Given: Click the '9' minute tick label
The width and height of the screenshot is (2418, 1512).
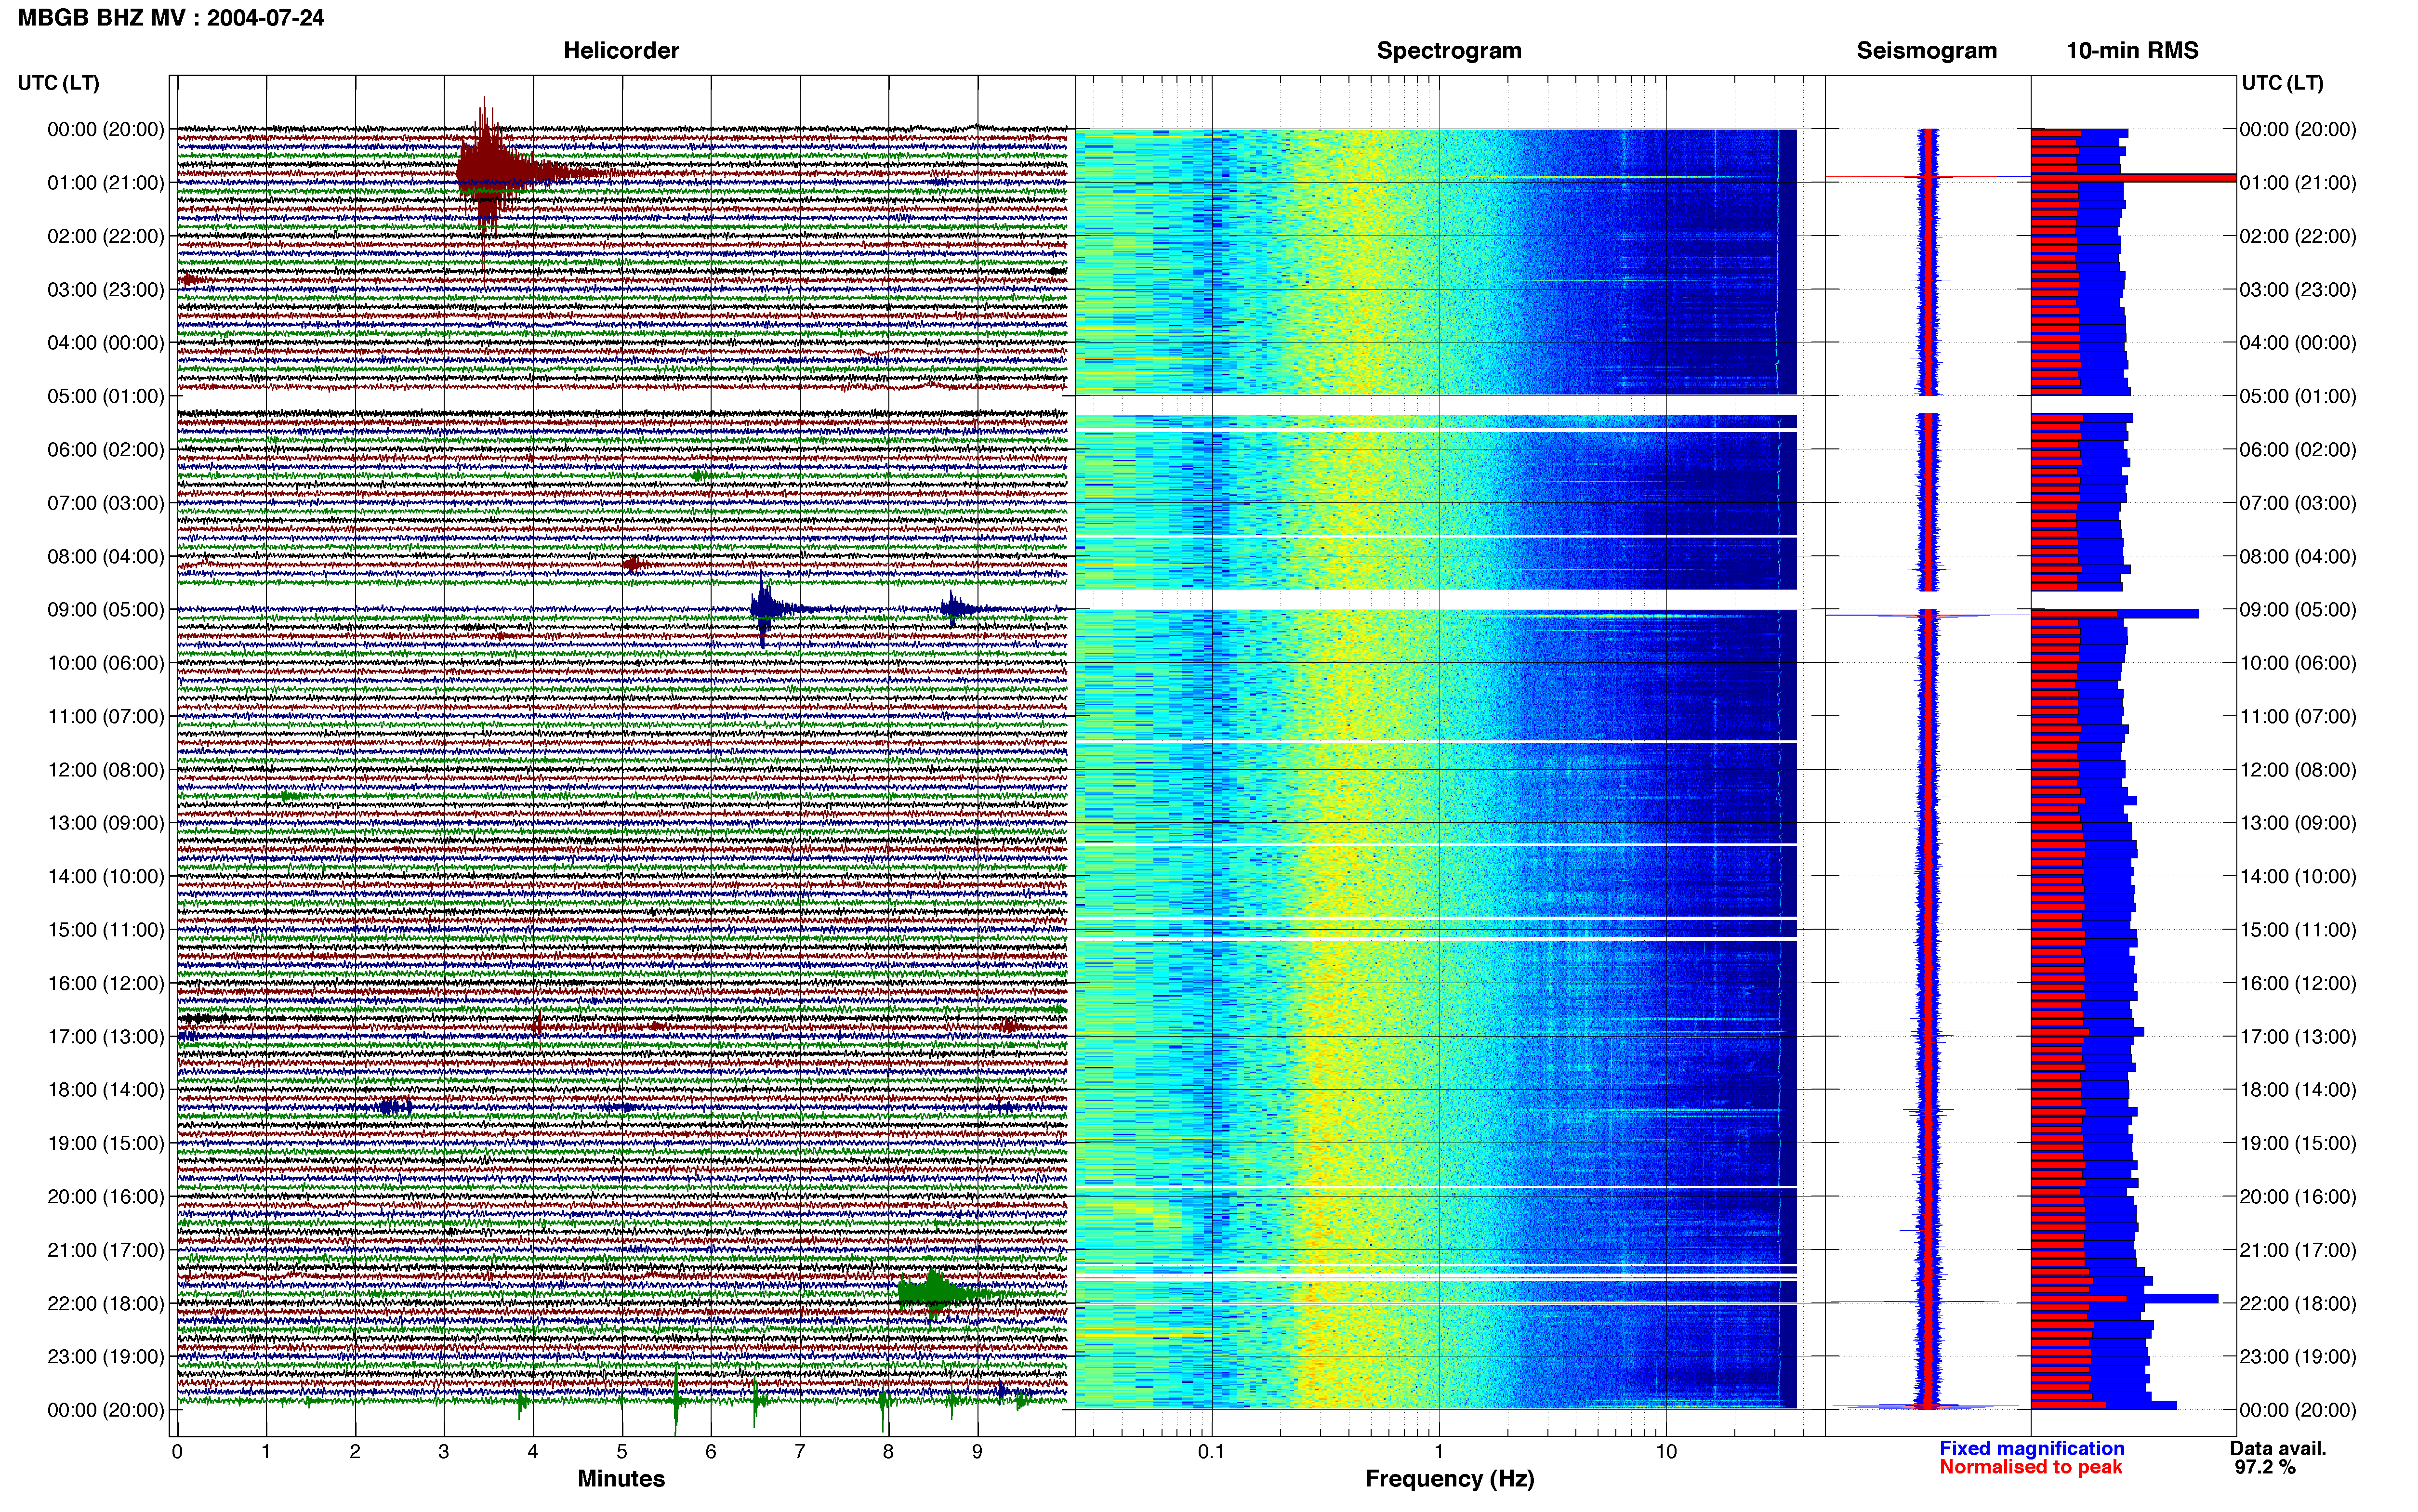Looking at the screenshot, I should pyautogui.click(x=977, y=1451).
